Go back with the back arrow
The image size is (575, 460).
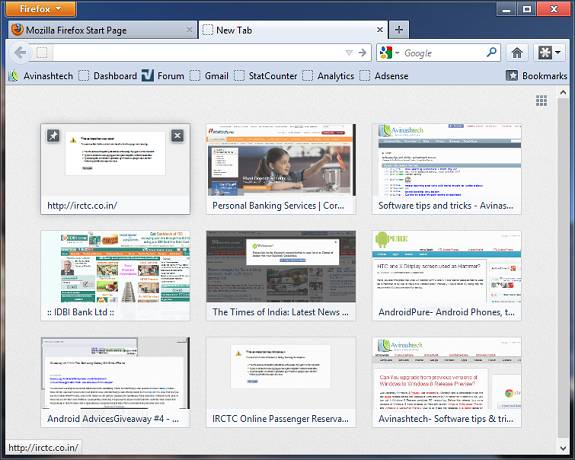point(21,53)
